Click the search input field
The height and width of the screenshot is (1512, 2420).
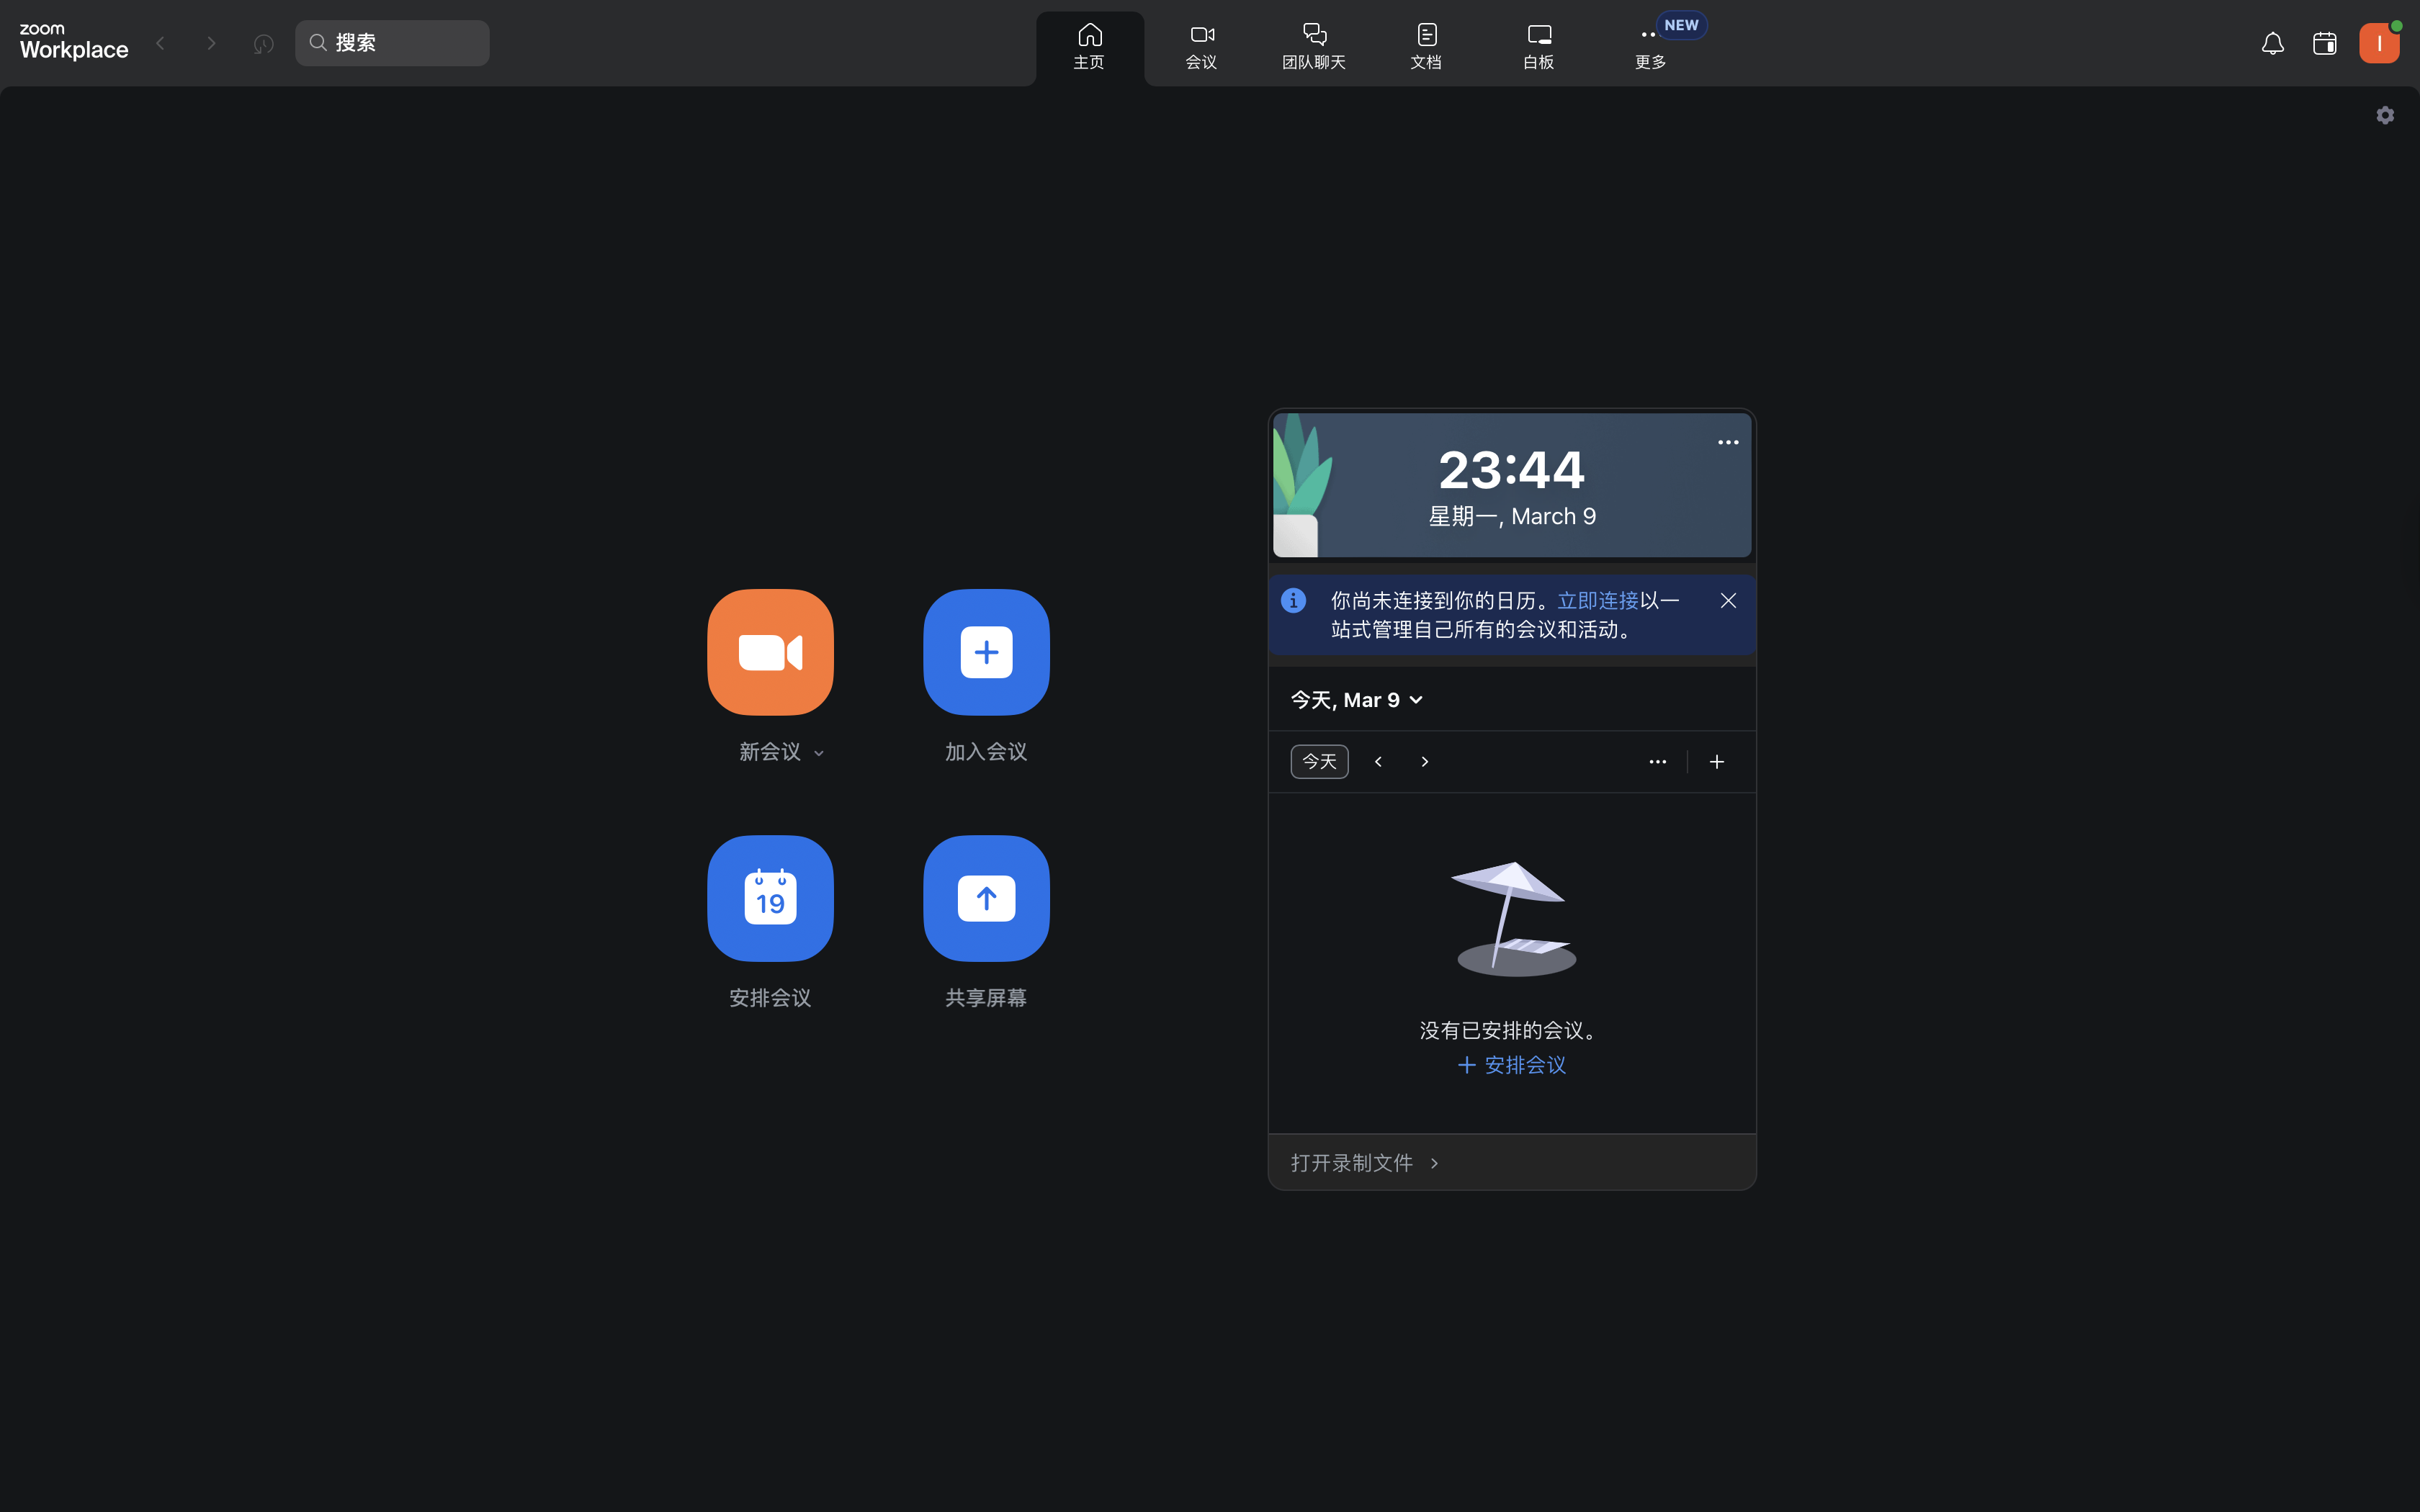point(392,43)
